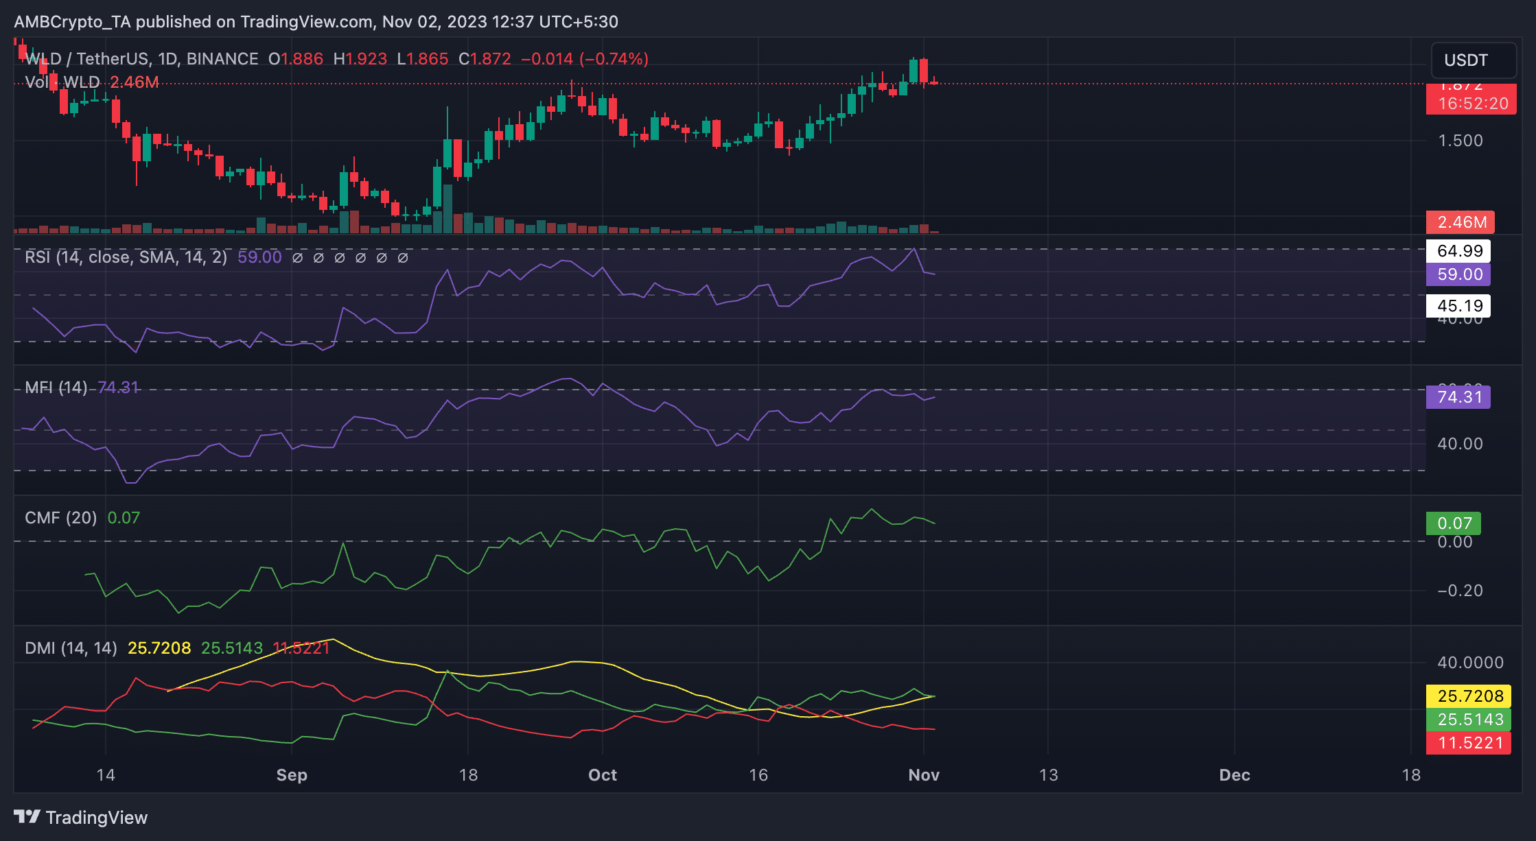Click the TradingView logo icon
Viewport: 1536px width, 841px height.
(27, 817)
